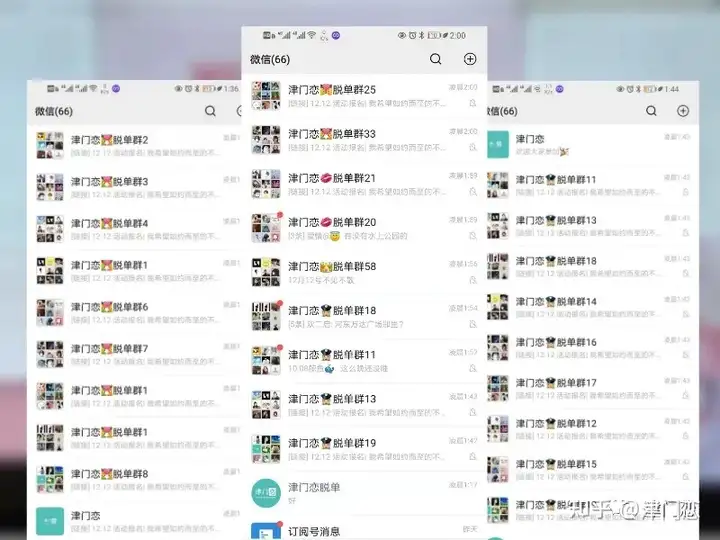Tap the search icon in the middle WeChat screen
720x540 pixels.
(435, 59)
